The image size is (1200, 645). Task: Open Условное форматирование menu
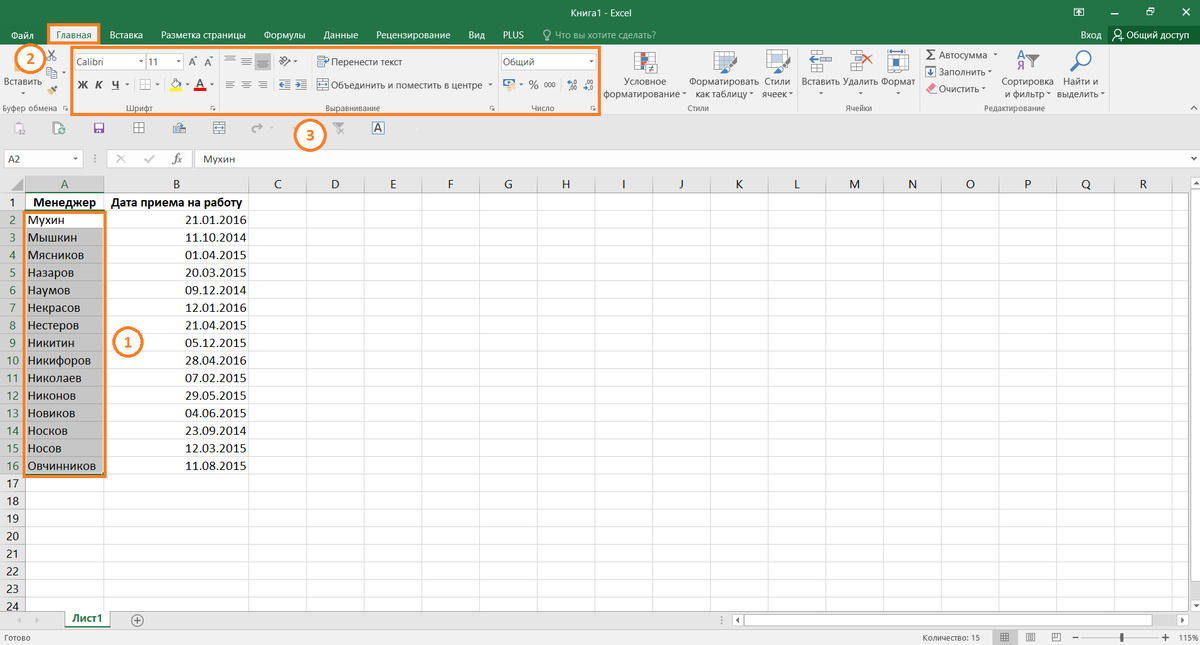(x=645, y=75)
